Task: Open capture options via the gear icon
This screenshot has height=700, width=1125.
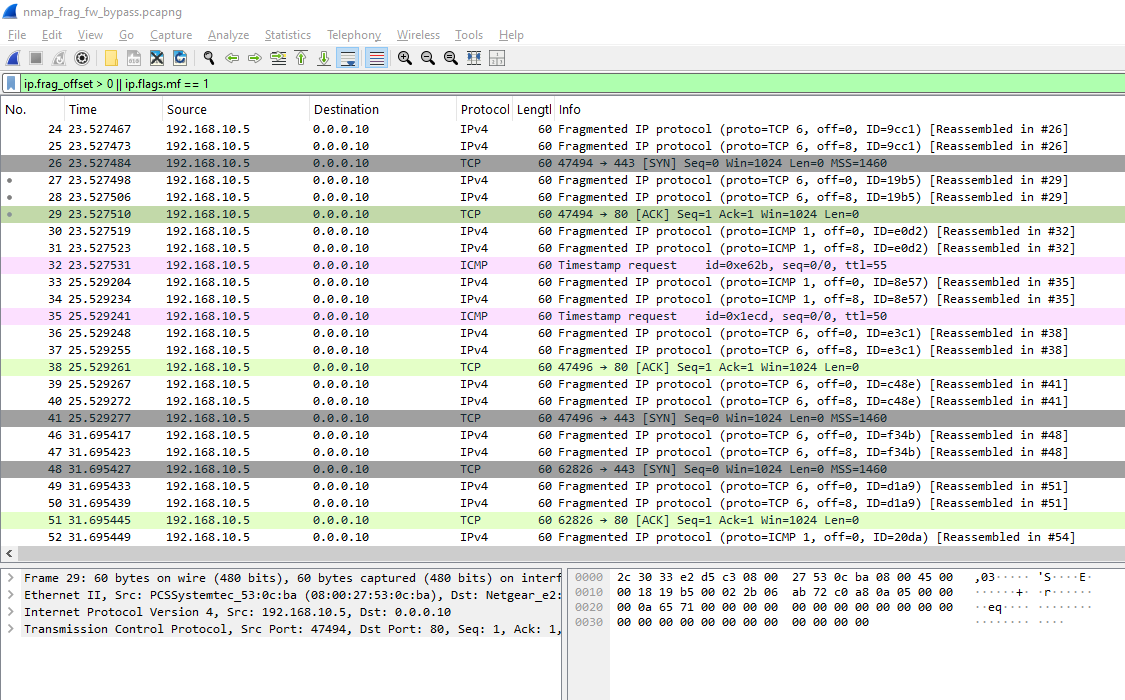Action: point(82,57)
